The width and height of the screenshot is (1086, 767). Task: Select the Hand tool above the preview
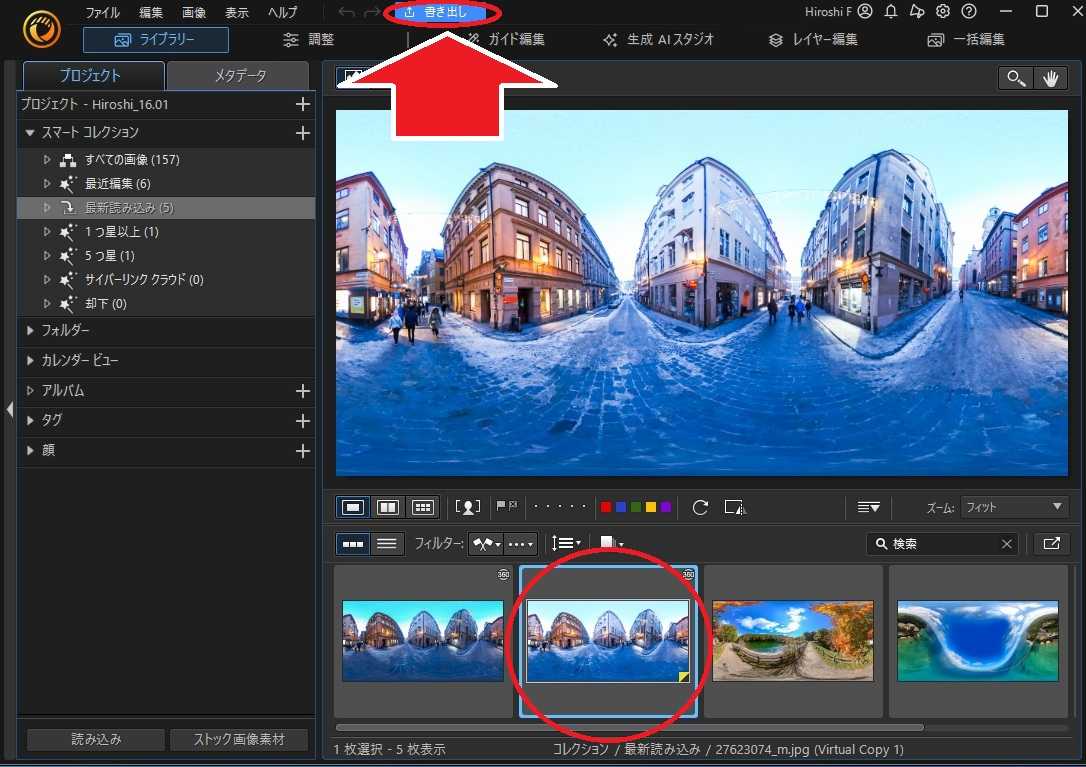pos(1051,77)
